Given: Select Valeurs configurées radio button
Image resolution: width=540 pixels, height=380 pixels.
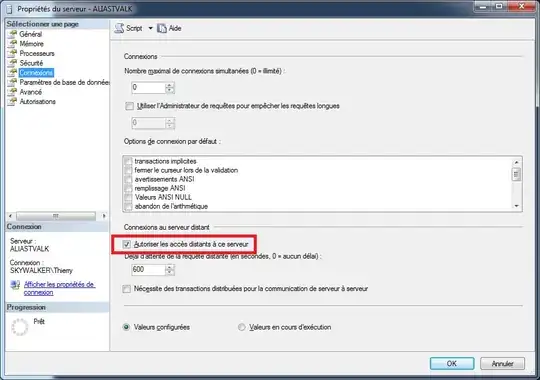Looking at the screenshot, I should point(126,327).
